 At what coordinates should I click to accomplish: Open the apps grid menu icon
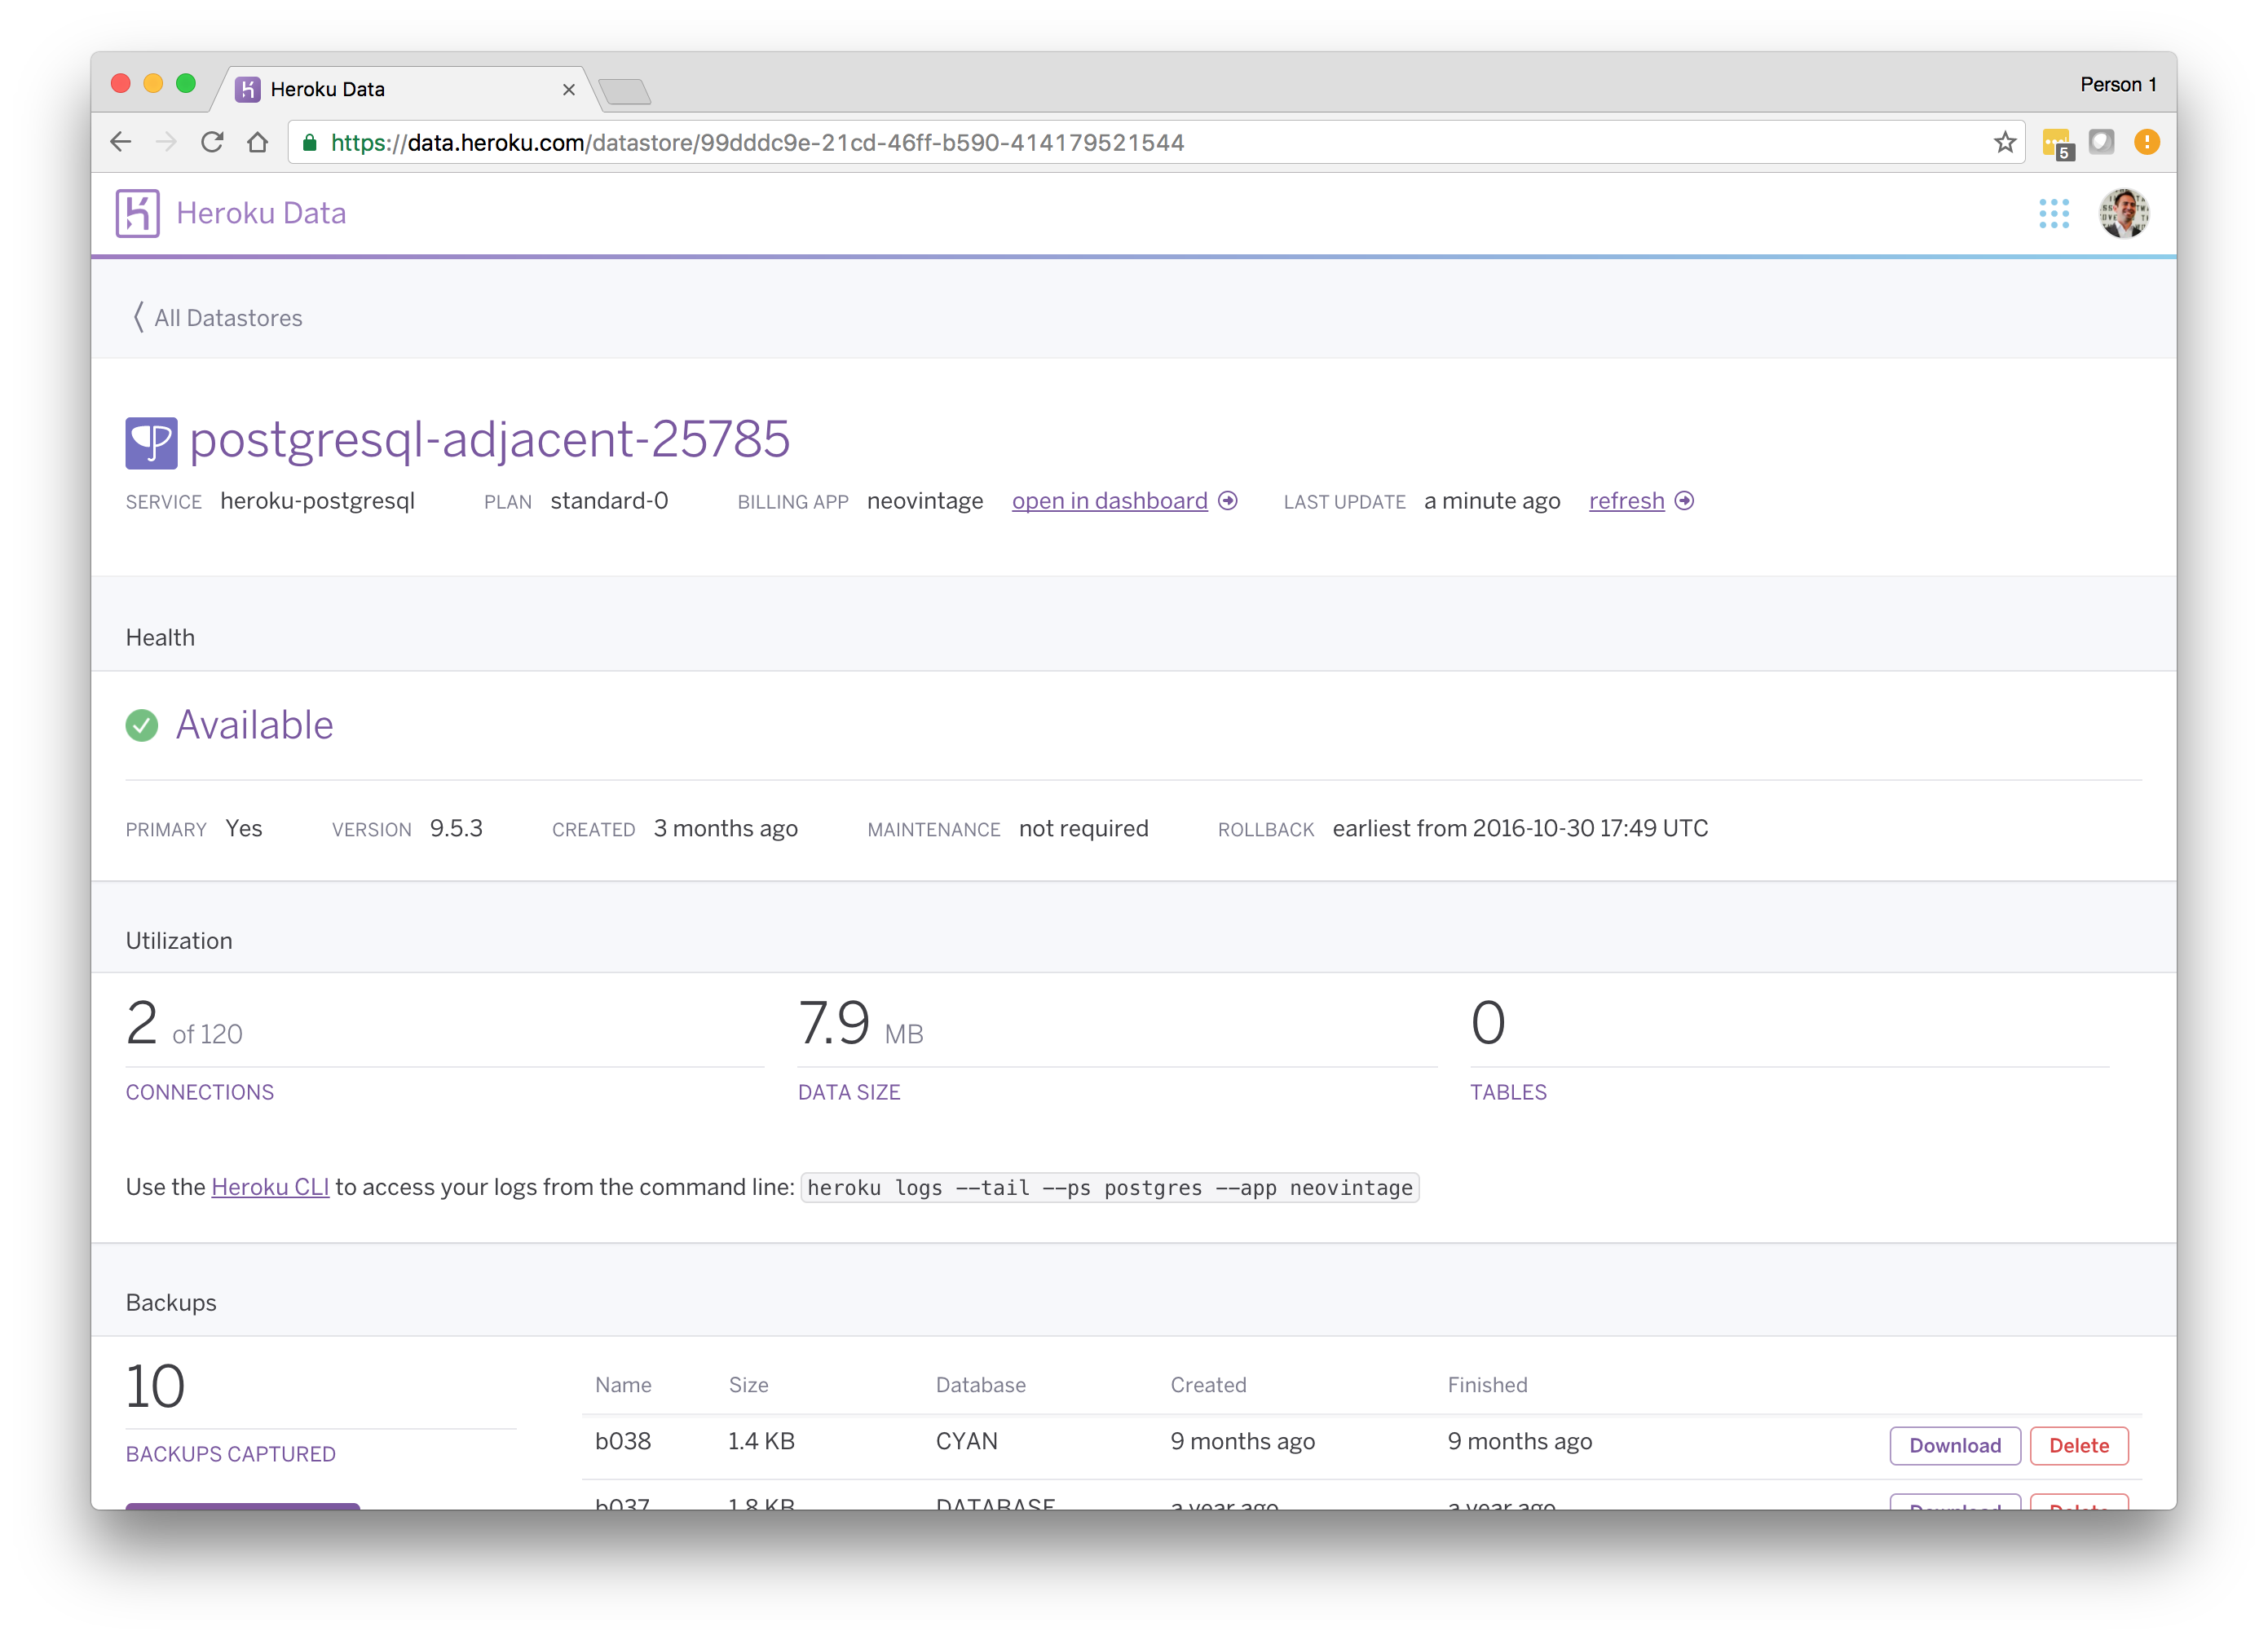[2053, 213]
